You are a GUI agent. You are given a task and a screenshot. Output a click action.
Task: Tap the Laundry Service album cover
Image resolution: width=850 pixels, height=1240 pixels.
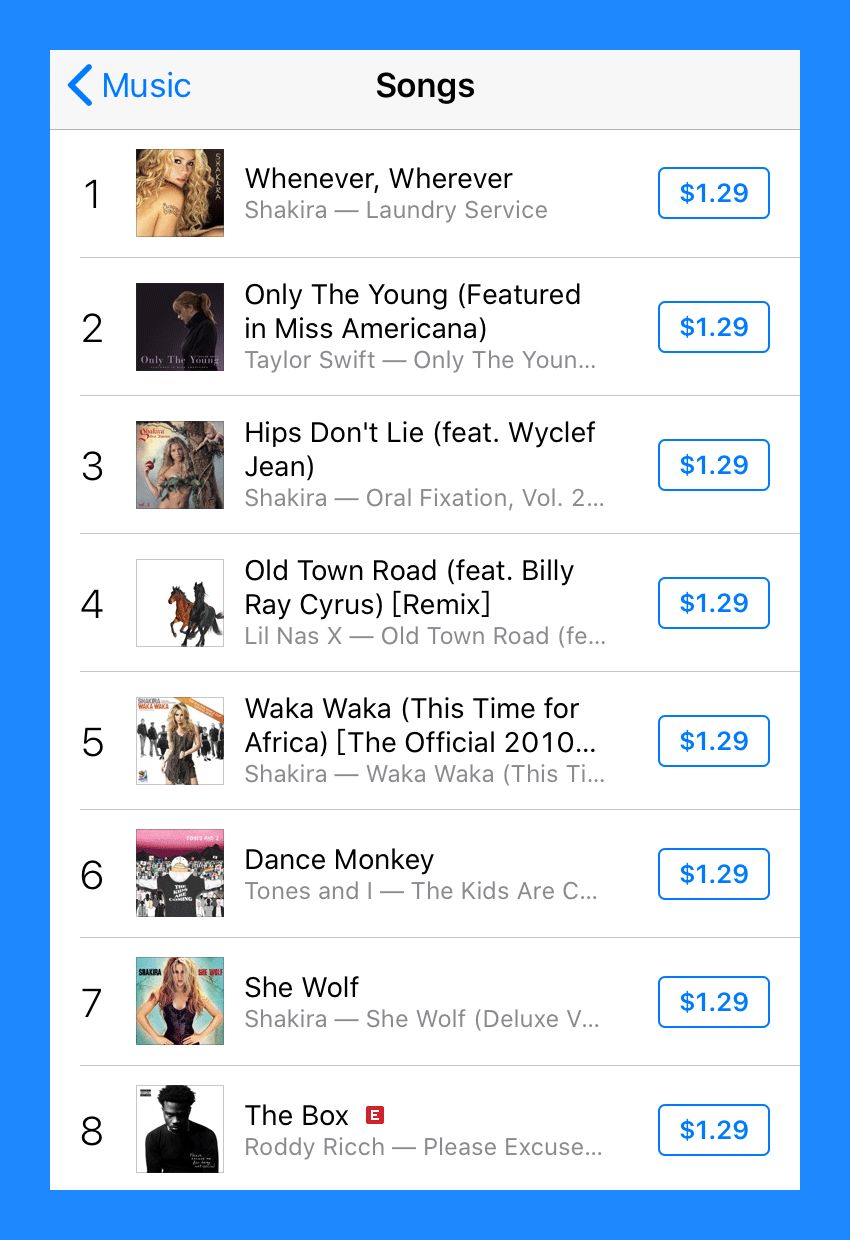point(180,193)
